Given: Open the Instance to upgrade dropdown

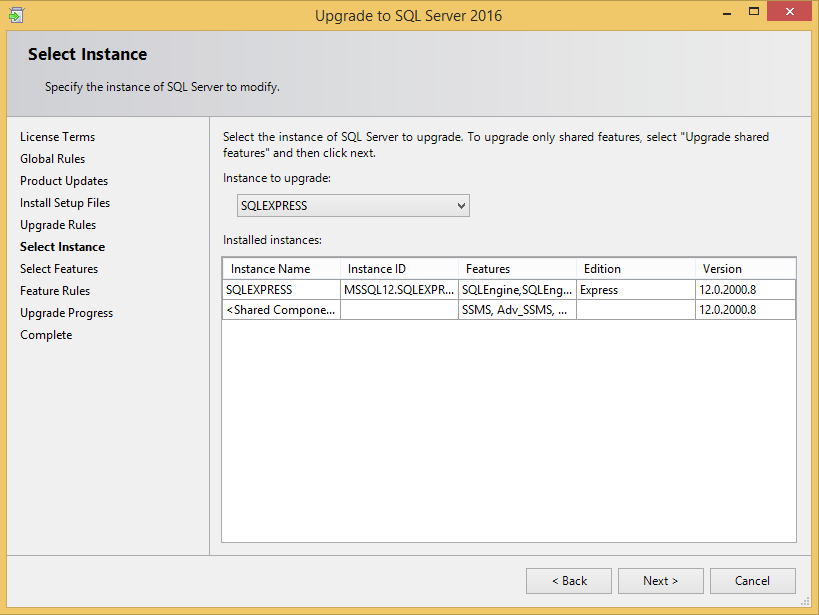Looking at the screenshot, I should click(x=353, y=206).
